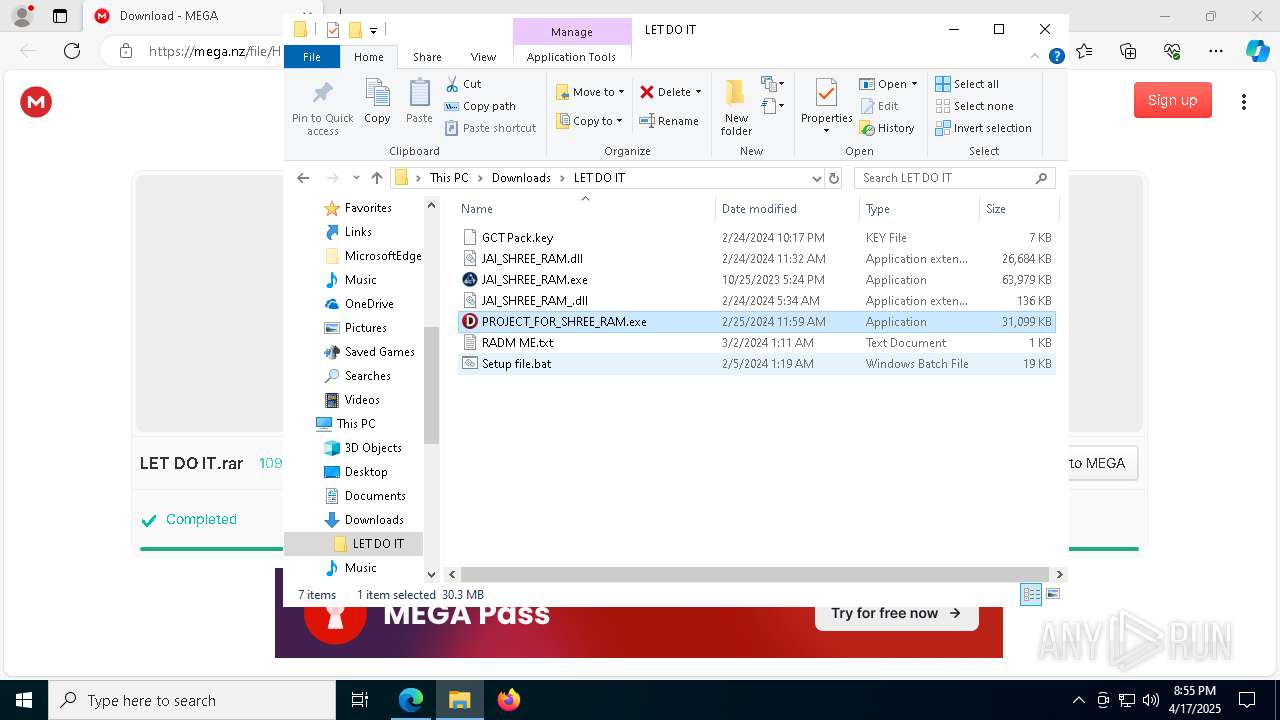
Task: Click the red Delete icon
Action: pyautogui.click(x=647, y=92)
